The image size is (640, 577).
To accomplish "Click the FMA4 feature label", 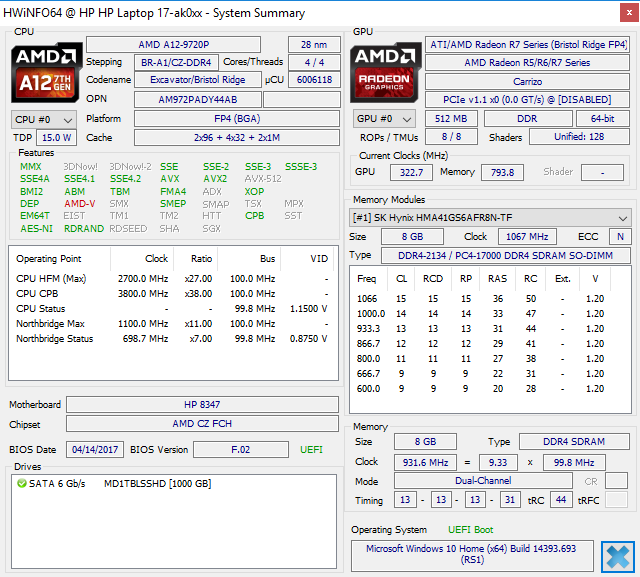I will tap(173, 191).
